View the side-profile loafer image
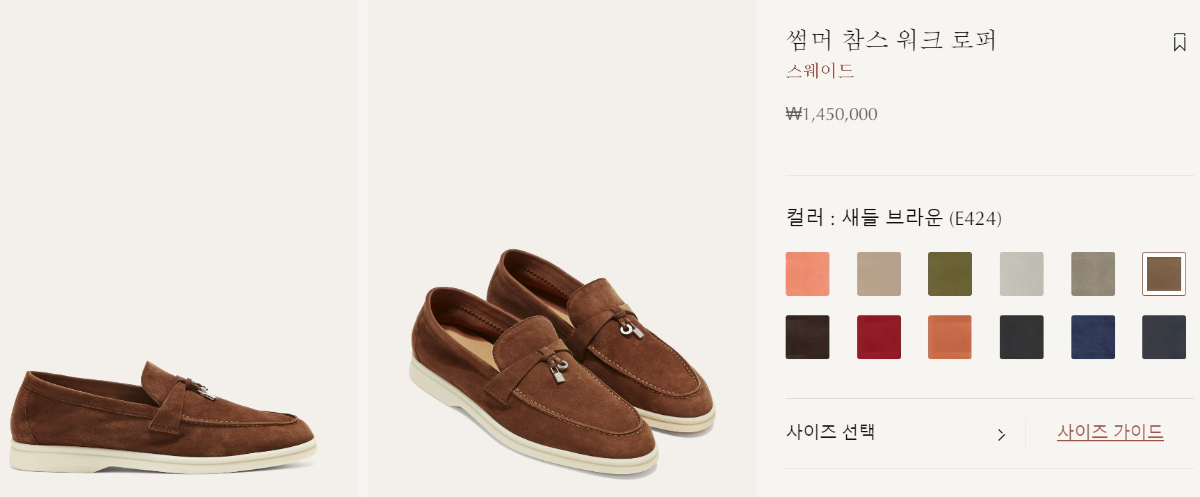This screenshot has height=497, width=1200. click(179, 248)
